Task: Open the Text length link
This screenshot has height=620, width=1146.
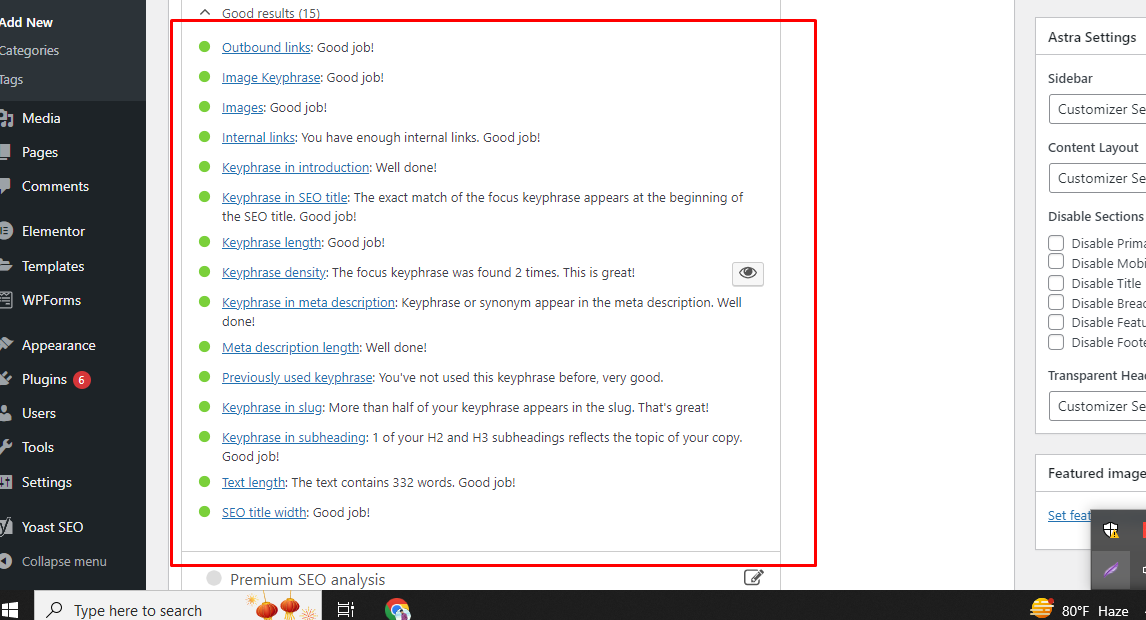Action: [254, 483]
